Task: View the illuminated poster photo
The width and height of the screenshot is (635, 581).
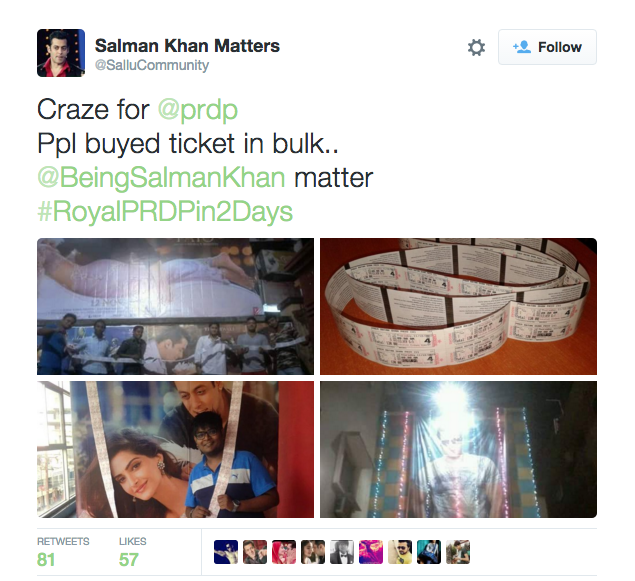Action: pyautogui.click(x=458, y=449)
